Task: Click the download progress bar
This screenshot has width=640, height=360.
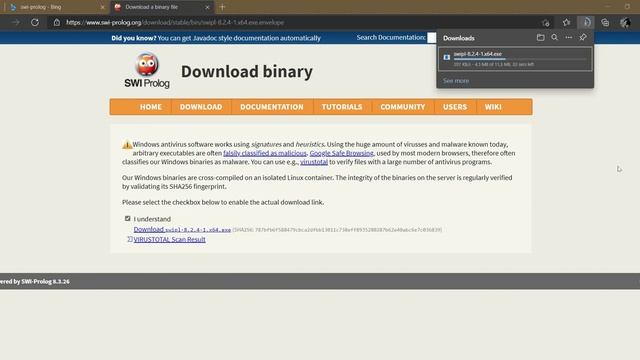Action: tap(520, 59)
